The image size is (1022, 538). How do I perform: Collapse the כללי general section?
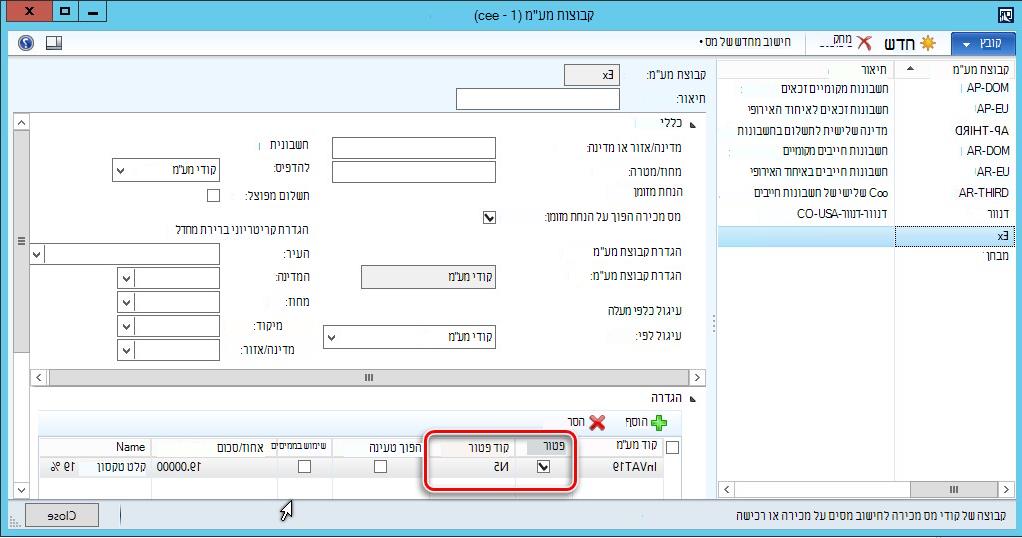coord(692,125)
